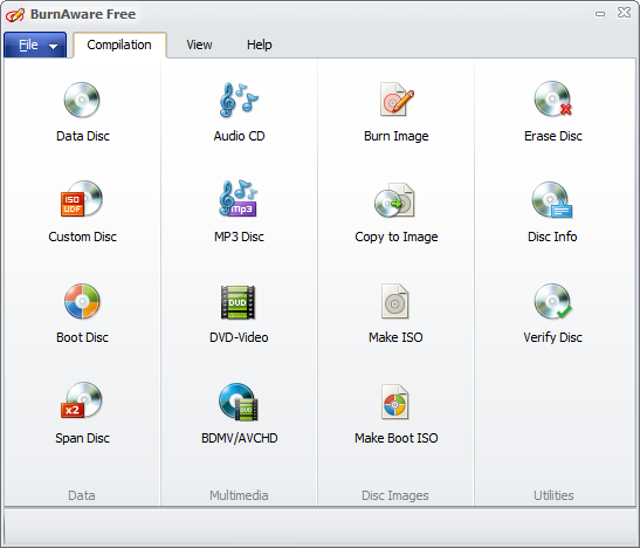640x548 pixels.
Task: Switch to the Compilation tab
Action: (119, 44)
